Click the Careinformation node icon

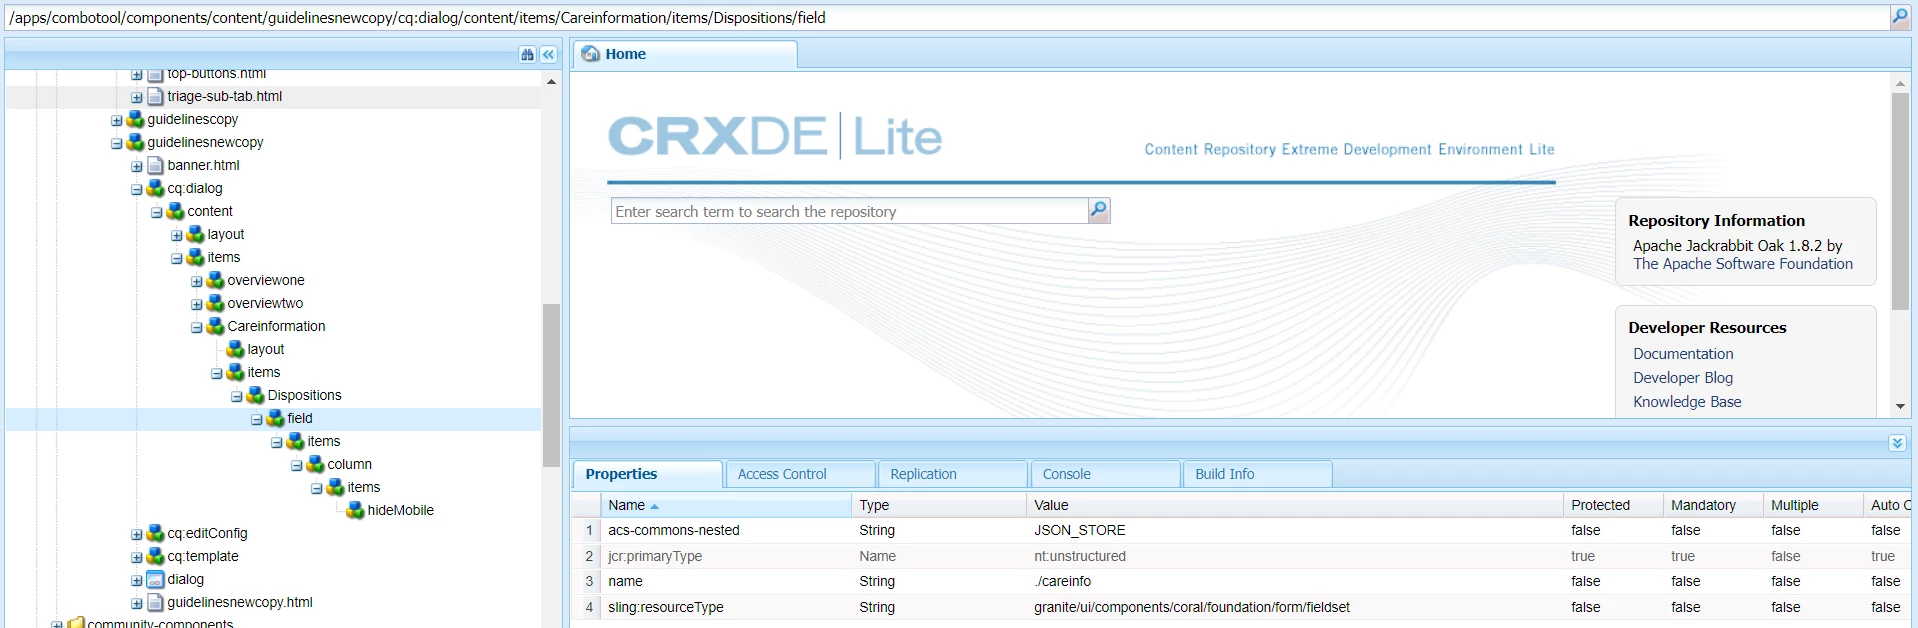point(215,326)
